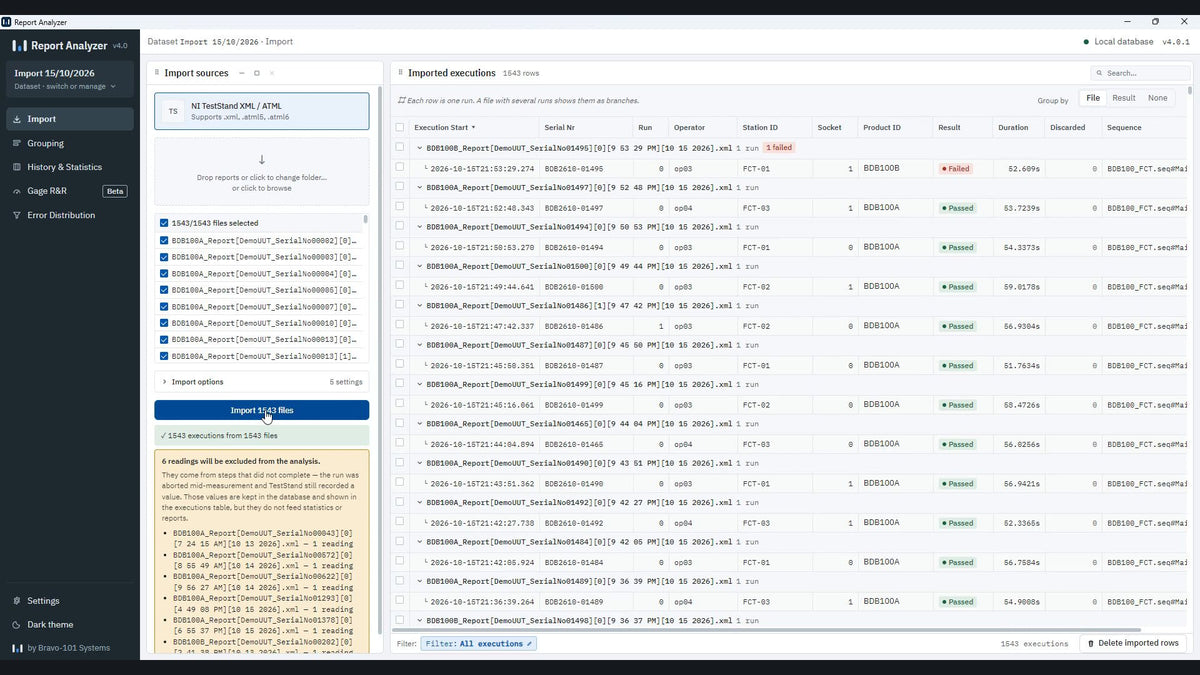Group executions by Result

point(1124,98)
